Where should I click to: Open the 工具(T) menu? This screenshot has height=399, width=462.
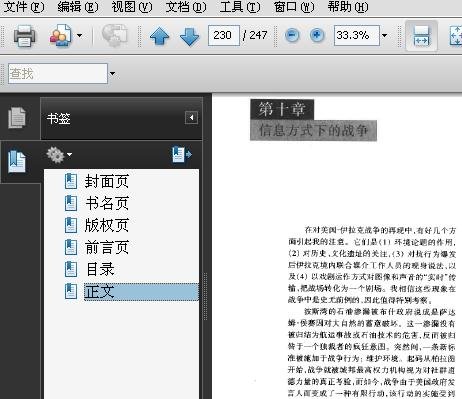[x=240, y=7]
